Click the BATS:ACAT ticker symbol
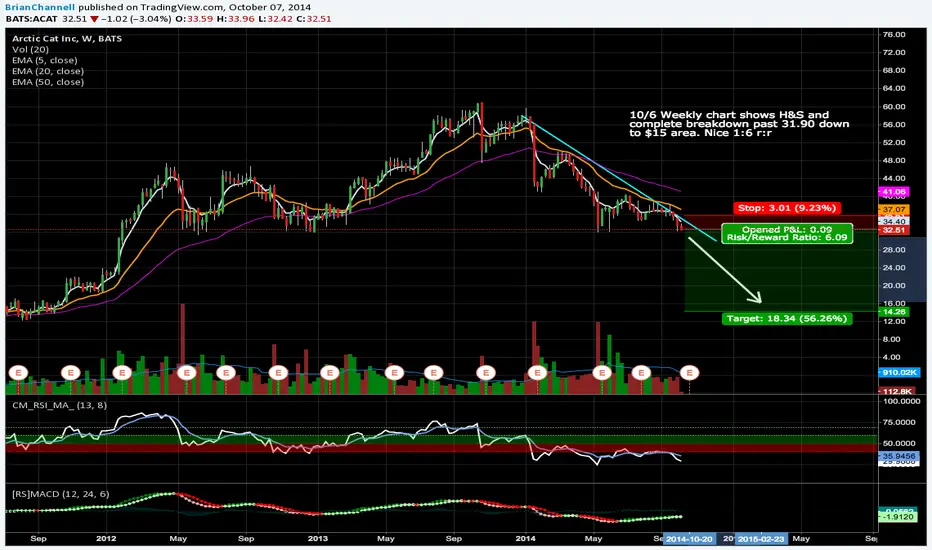932x550 pixels. [x=32, y=19]
